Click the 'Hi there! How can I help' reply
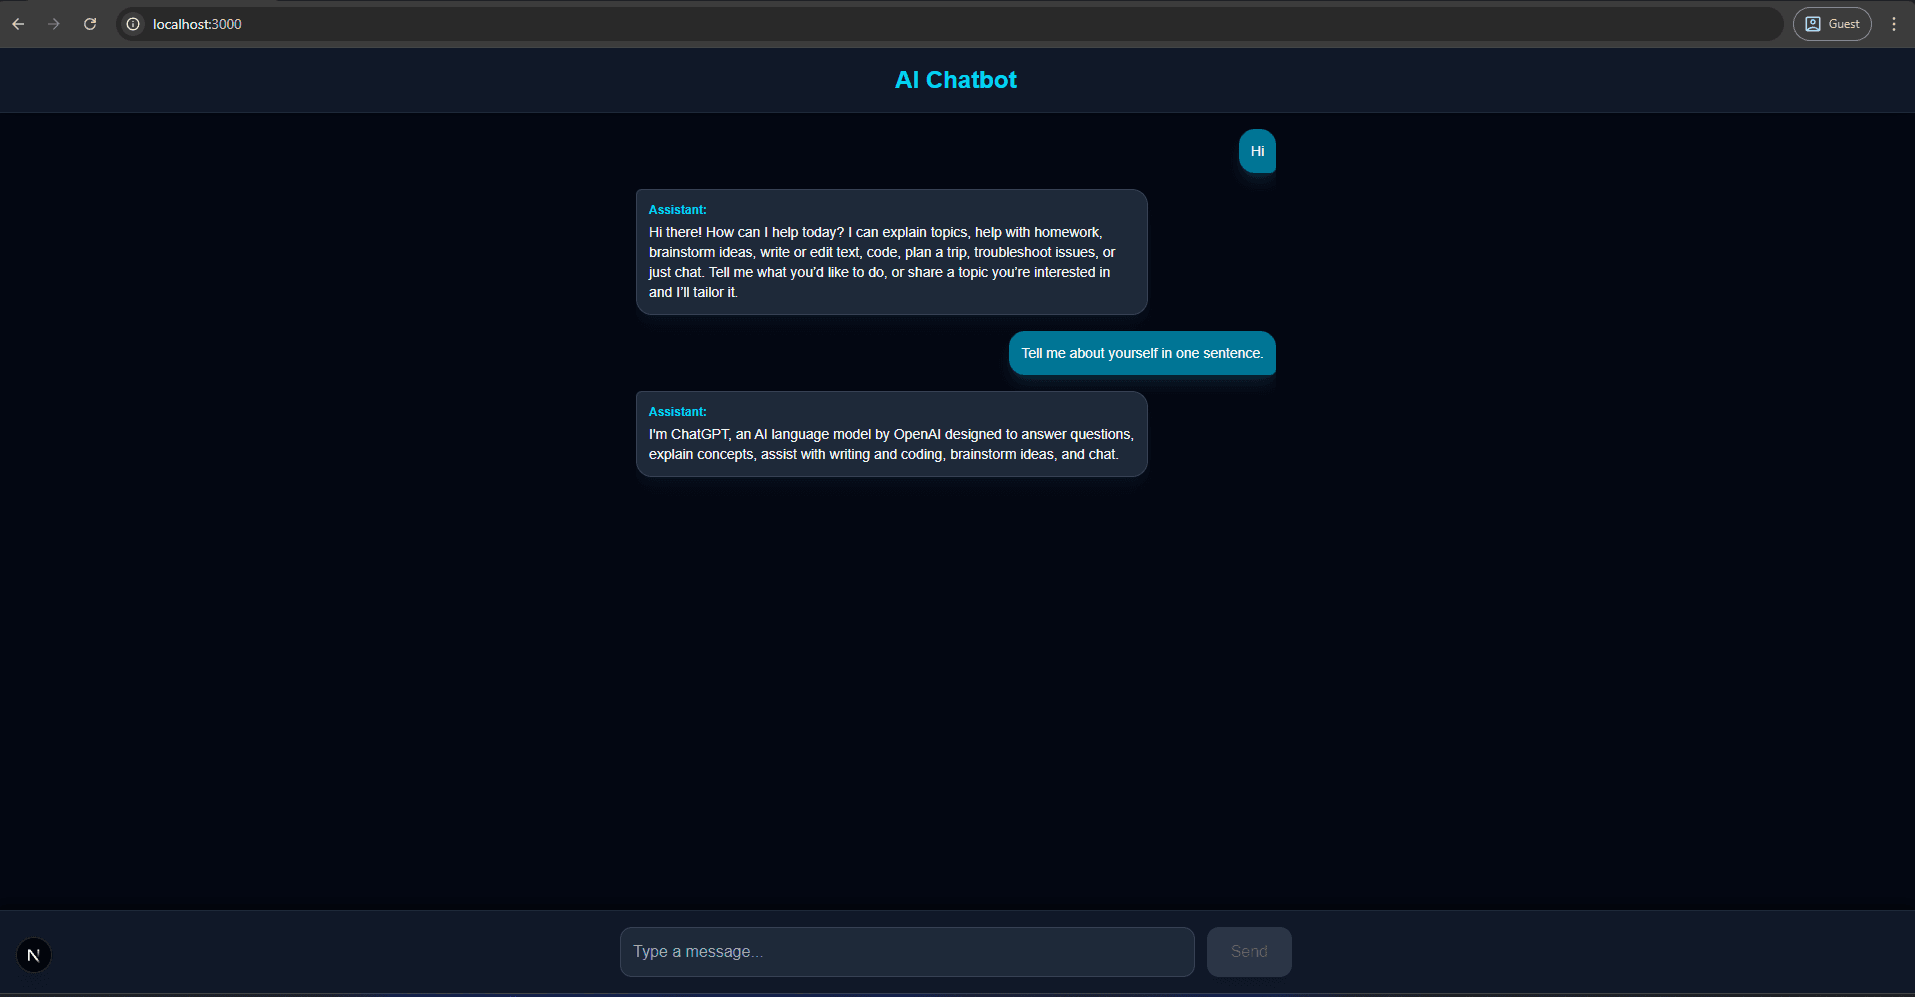Image resolution: width=1915 pixels, height=997 pixels. (x=880, y=262)
